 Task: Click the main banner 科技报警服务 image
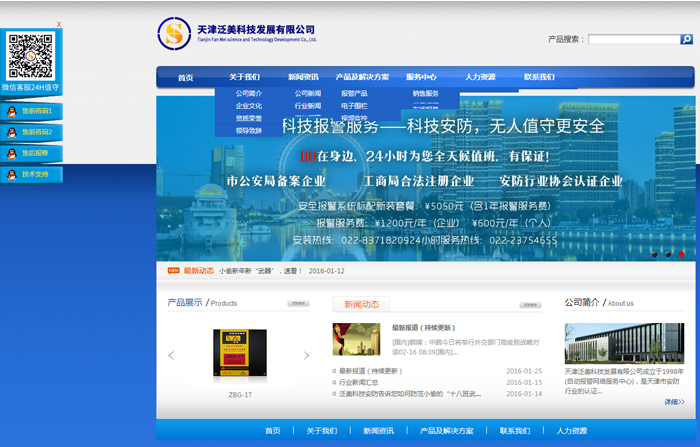pos(426,179)
